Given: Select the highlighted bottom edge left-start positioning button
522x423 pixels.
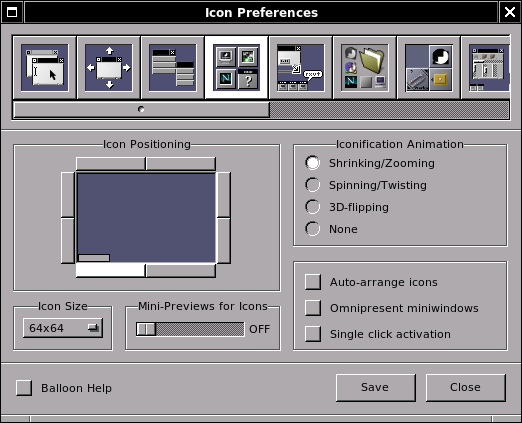Looking at the screenshot, I should [111, 270].
